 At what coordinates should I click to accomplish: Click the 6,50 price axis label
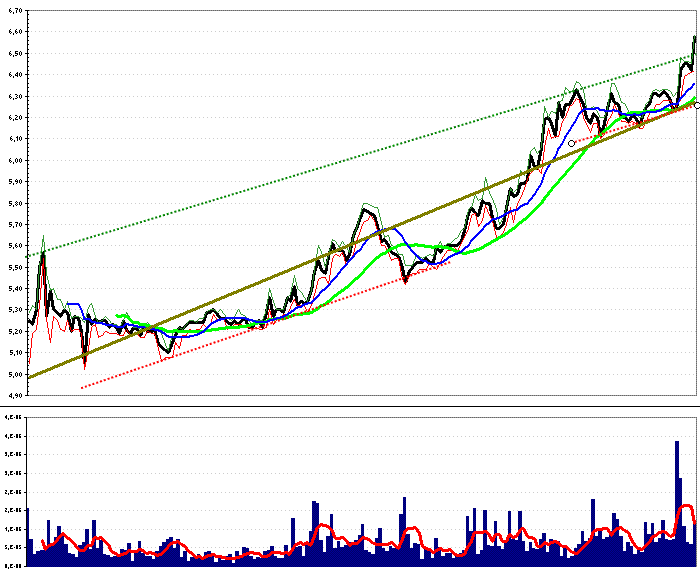pos(15,53)
